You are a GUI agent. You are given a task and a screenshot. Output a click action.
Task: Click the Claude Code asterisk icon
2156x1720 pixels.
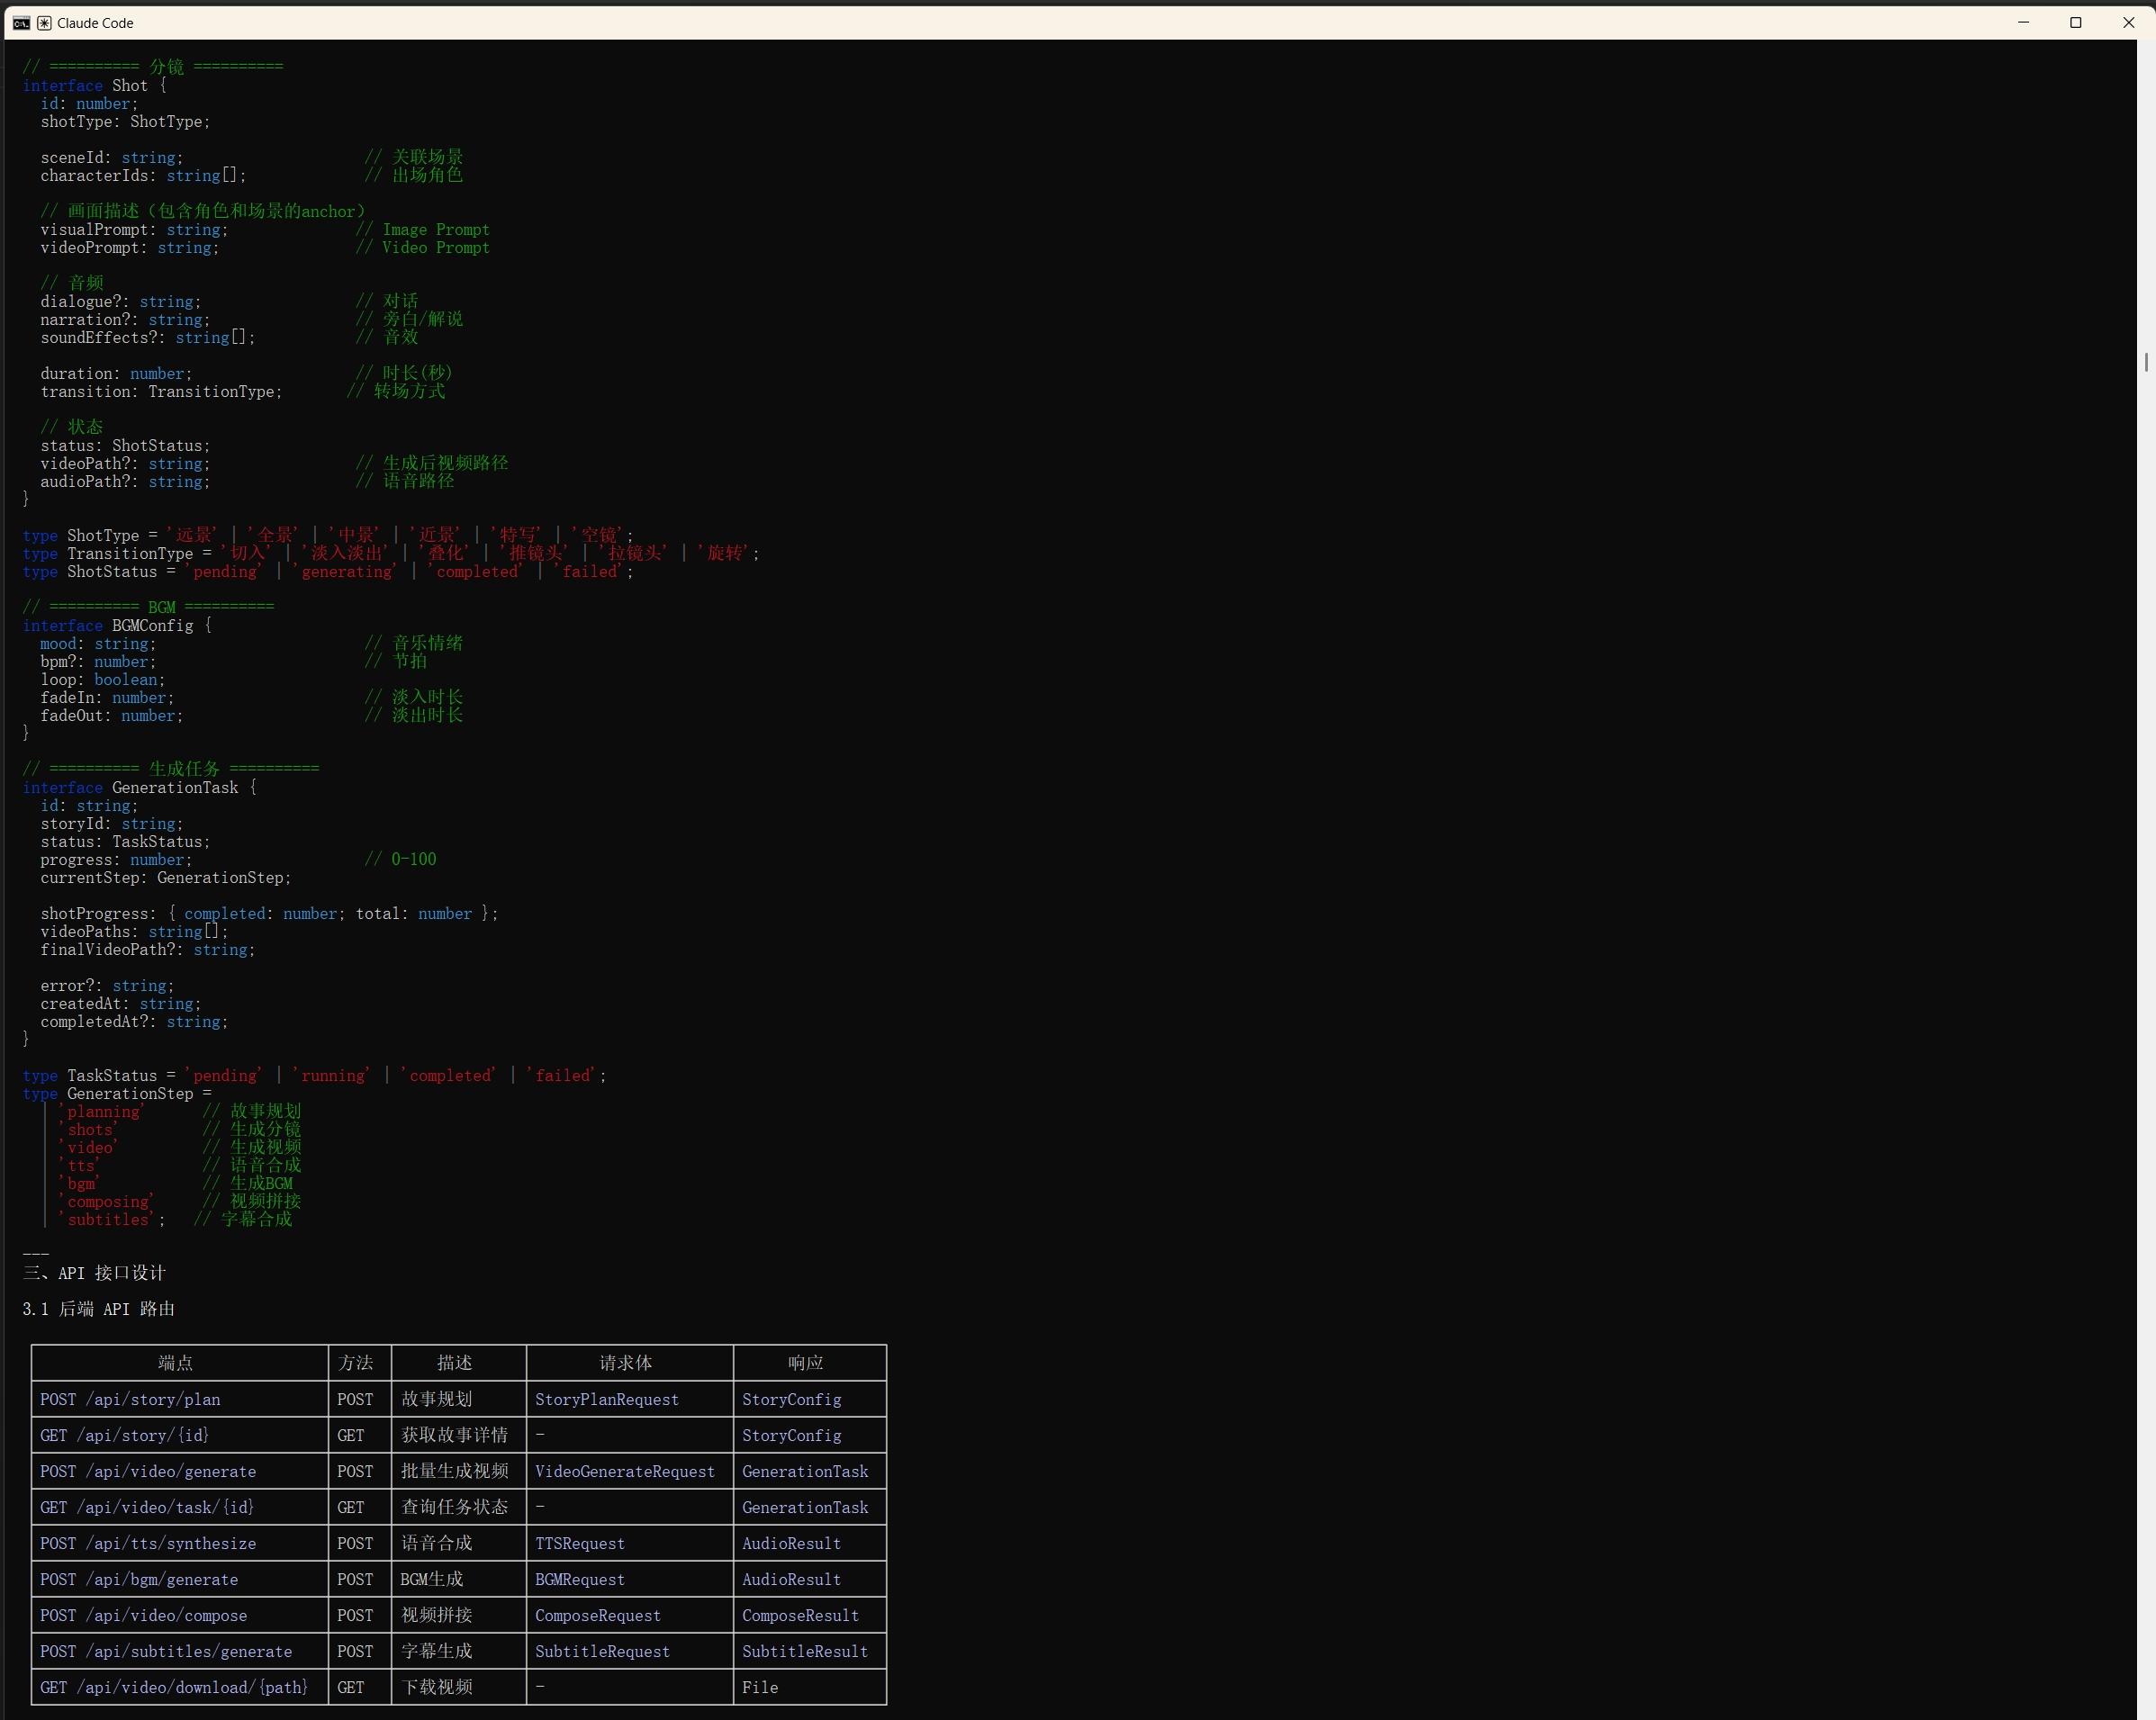pos(44,23)
